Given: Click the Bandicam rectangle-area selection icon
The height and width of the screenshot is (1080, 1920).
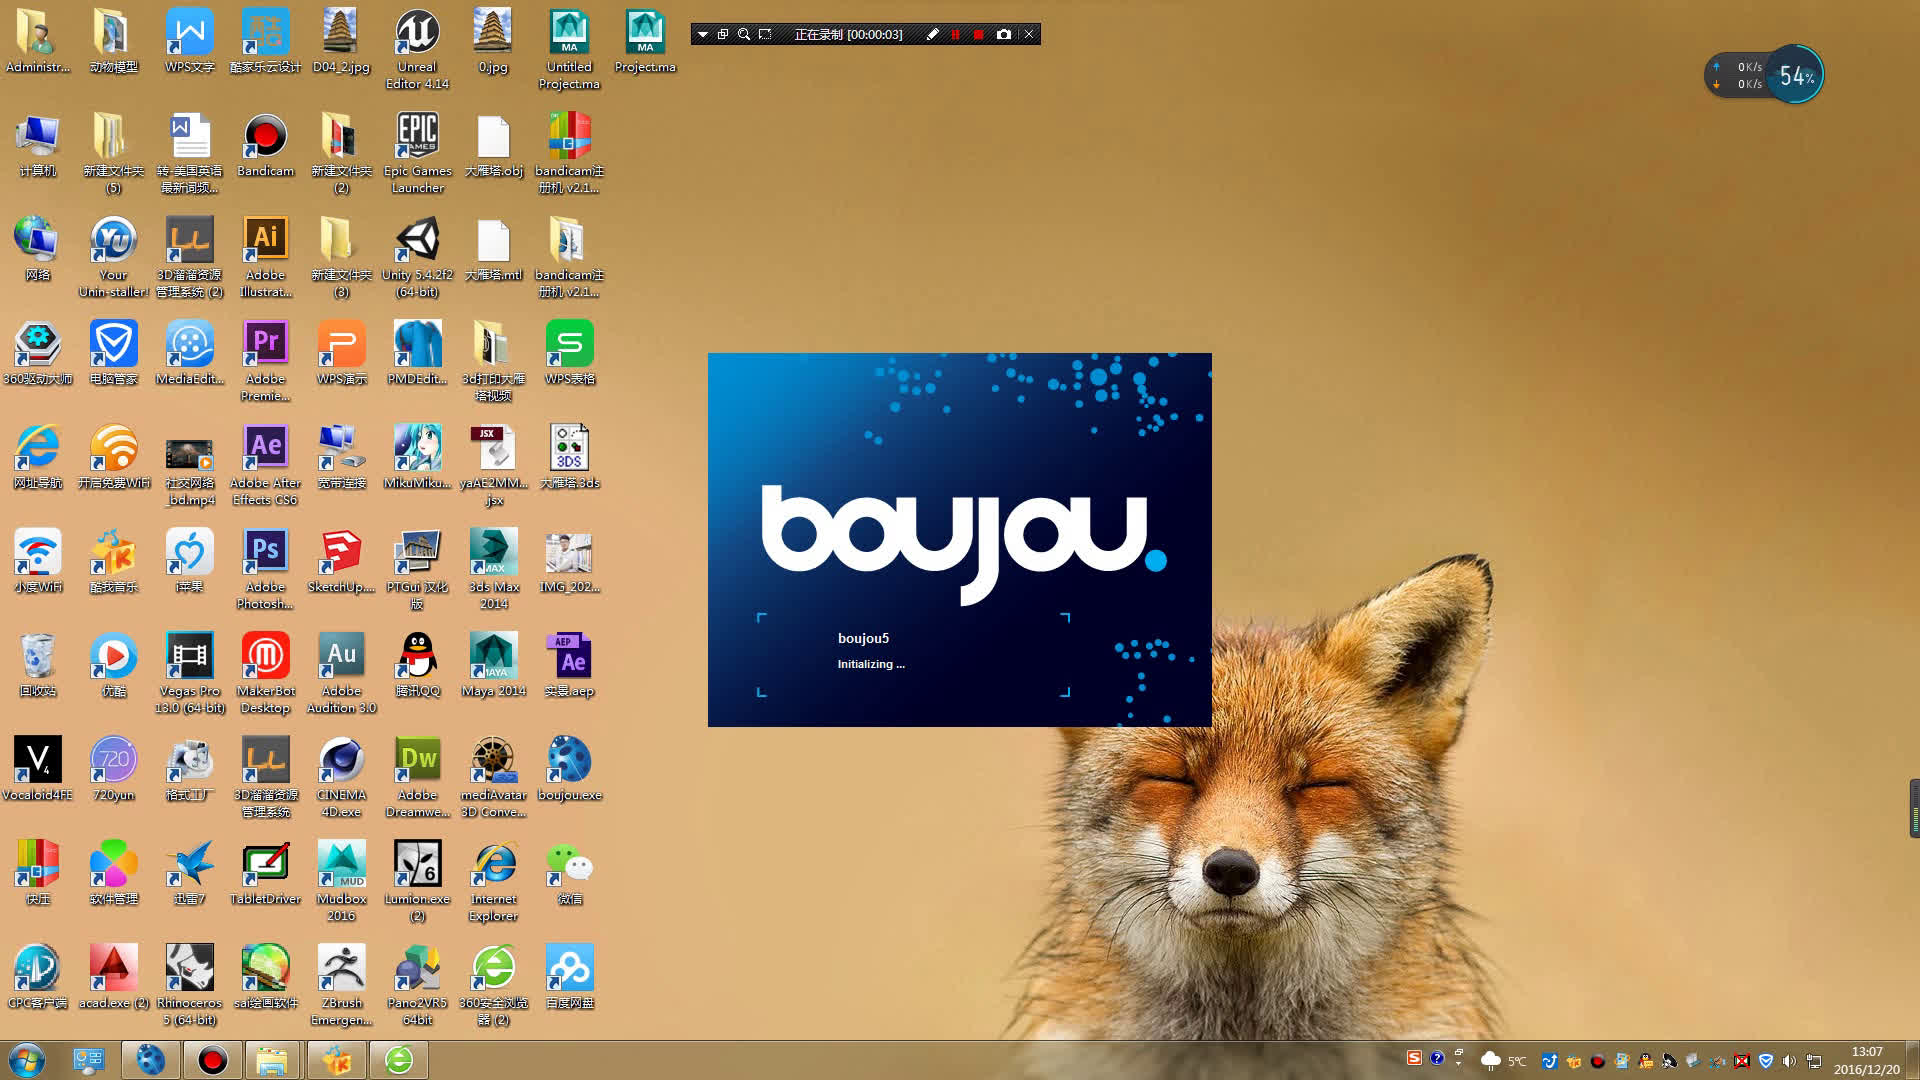Looking at the screenshot, I should coord(766,34).
